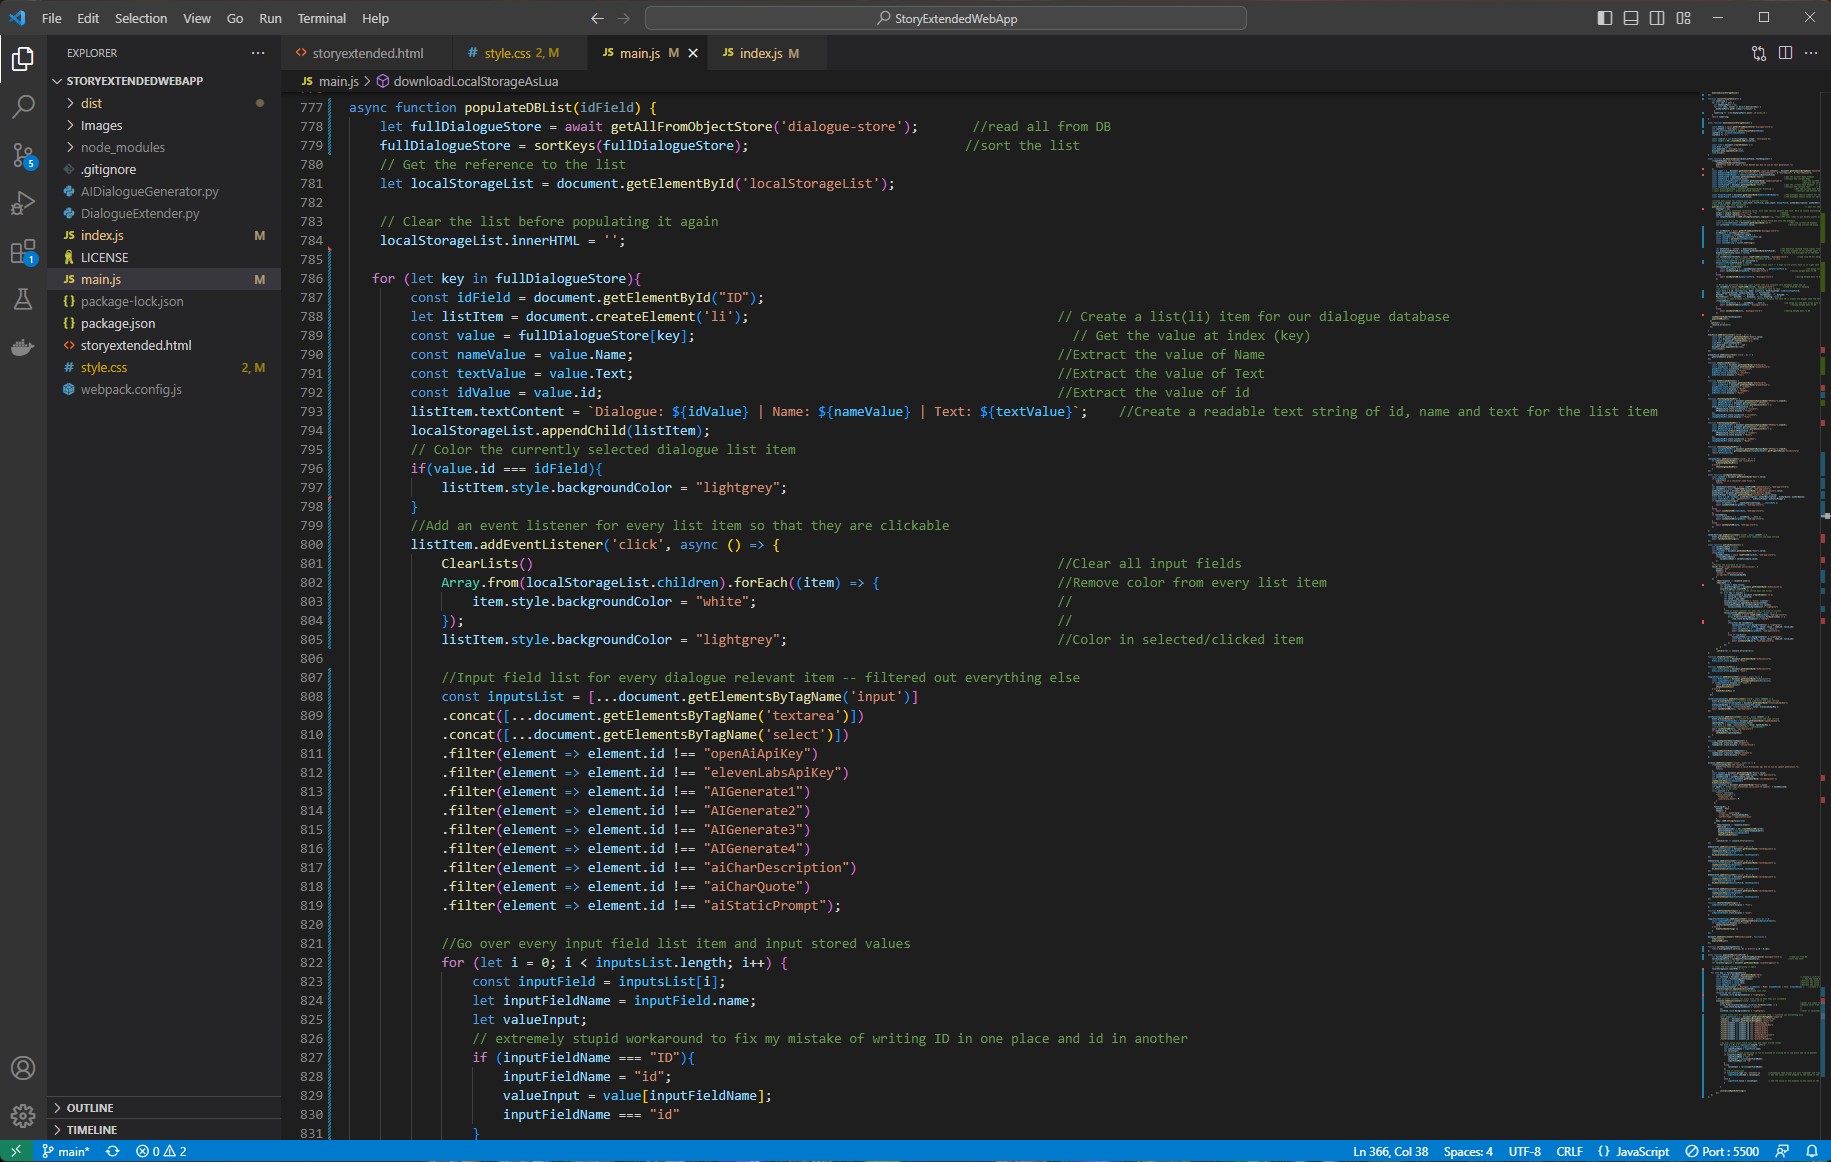
Task: Click Port : 5500 in status bar
Action: (x=1722, y=1151)
